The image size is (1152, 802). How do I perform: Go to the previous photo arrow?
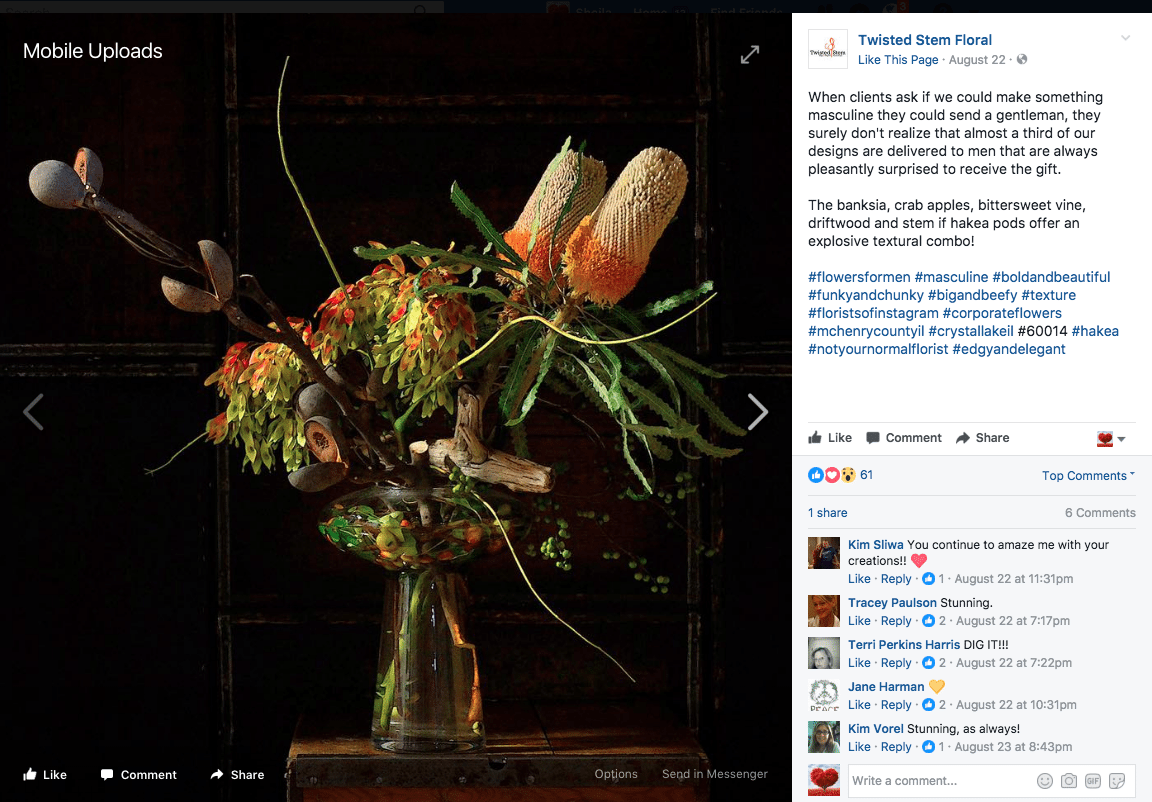pyautogui.click(x=34, y=411)
